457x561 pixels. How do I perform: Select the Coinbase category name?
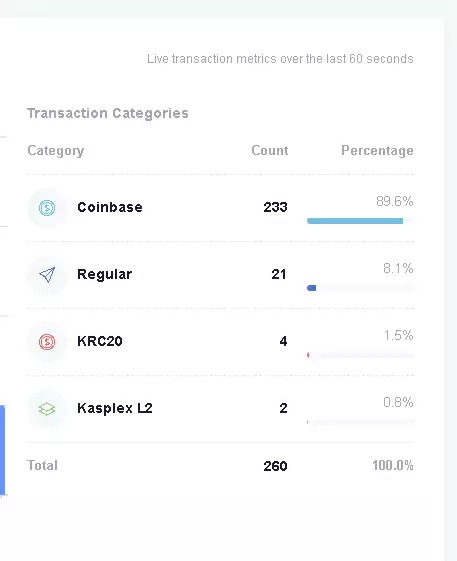coord(110,207)
